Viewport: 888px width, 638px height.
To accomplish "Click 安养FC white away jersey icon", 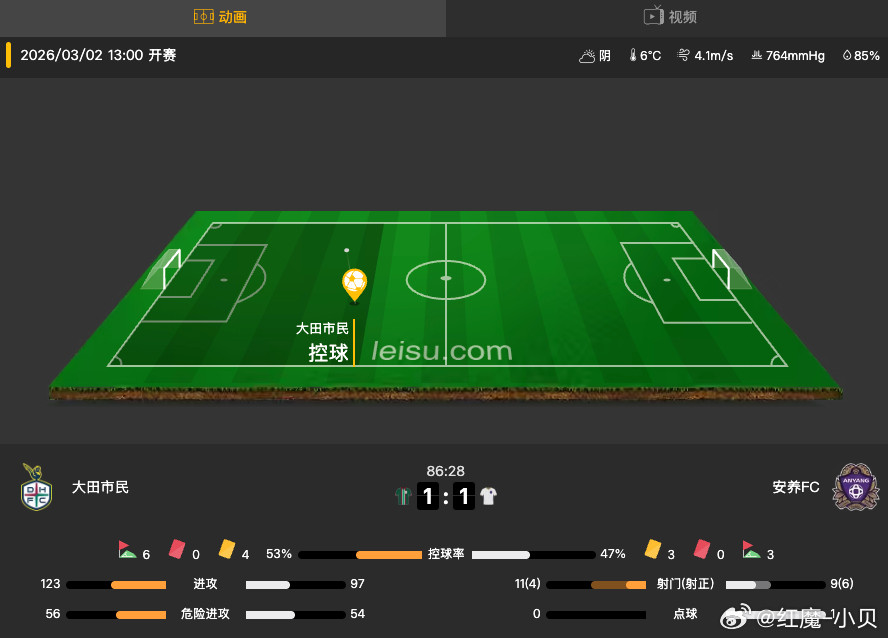I will coord(488,496).
